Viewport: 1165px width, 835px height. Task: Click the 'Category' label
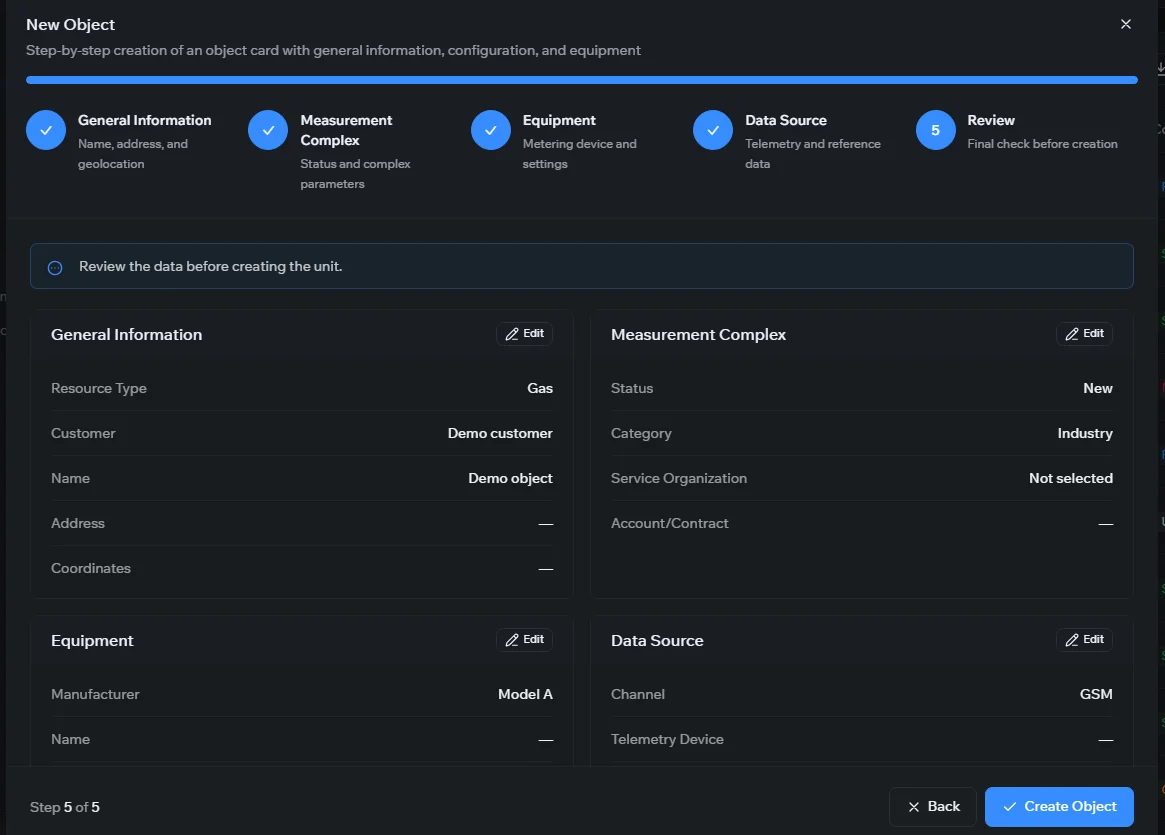[641, 433]
